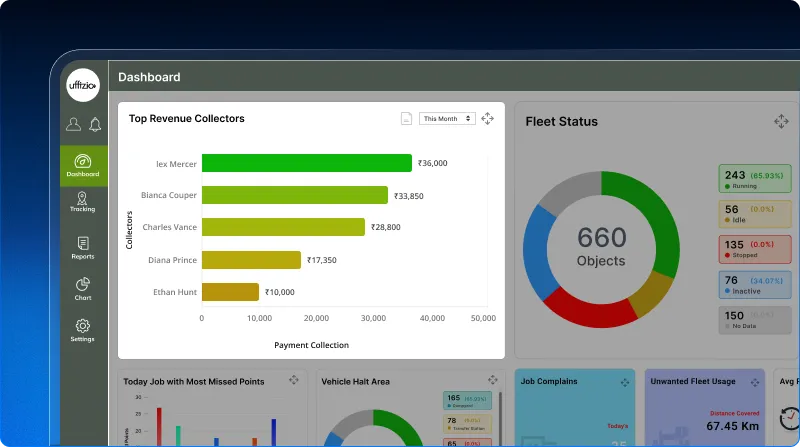The image size is (800, 447).
Task: Click the ₹10,000 value label
Action: (x=280, y=292)
